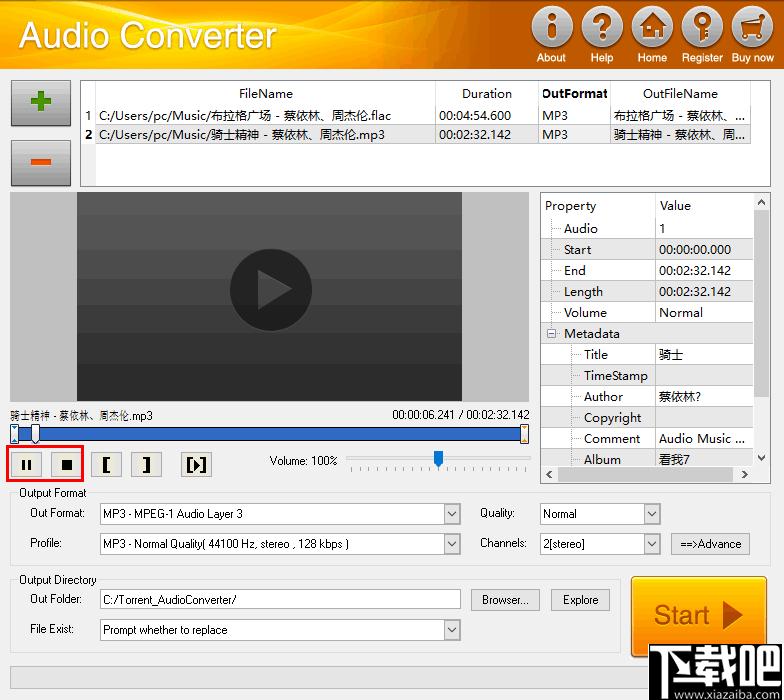Viewport: 784px width, 700px height.
Task: Play the selected bracketed segment
Action: pyautogui.click(x=196, y=465)
